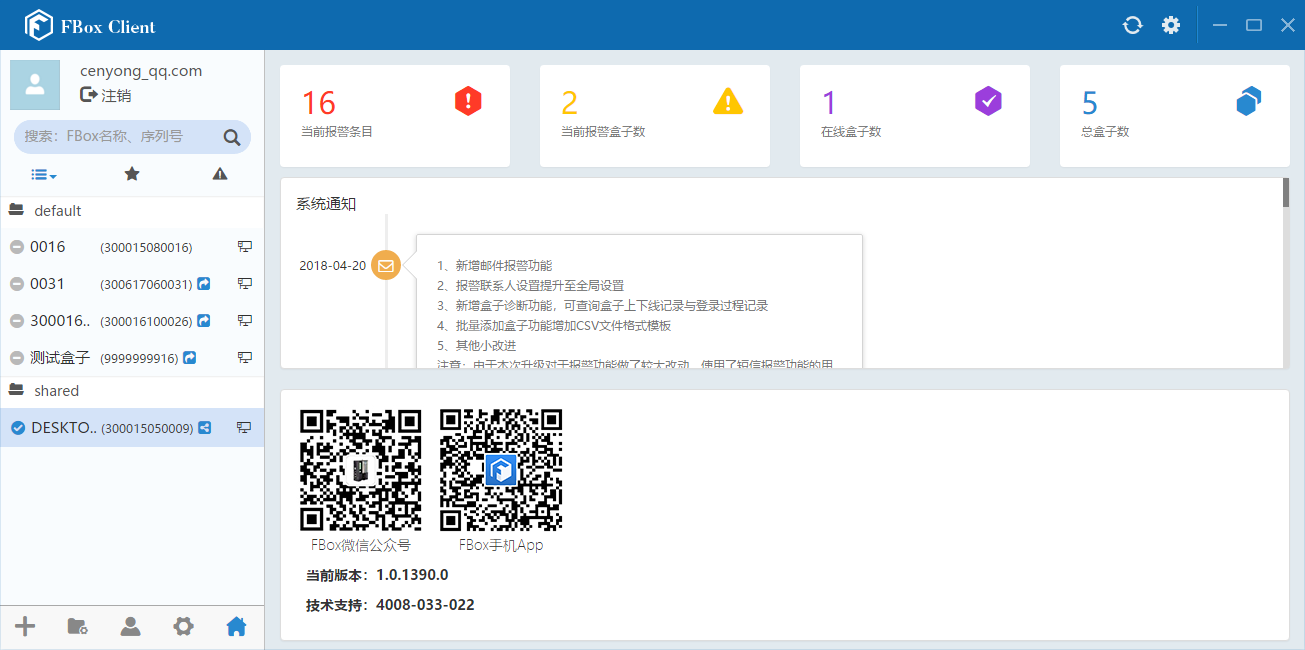The height and width of the screenshot is (650, 1305).
Task: Open the 总盒子数 card showing 5
Action: click(1175, 116)
